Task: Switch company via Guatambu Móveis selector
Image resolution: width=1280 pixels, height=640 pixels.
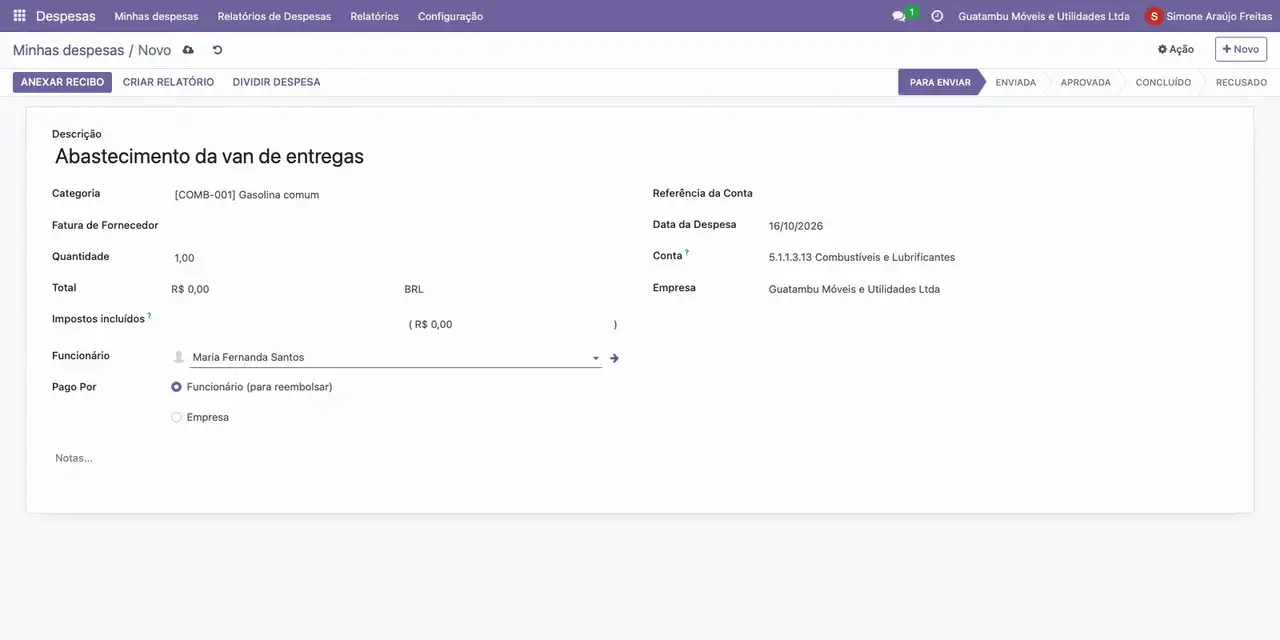Action: click(1043, 16)
